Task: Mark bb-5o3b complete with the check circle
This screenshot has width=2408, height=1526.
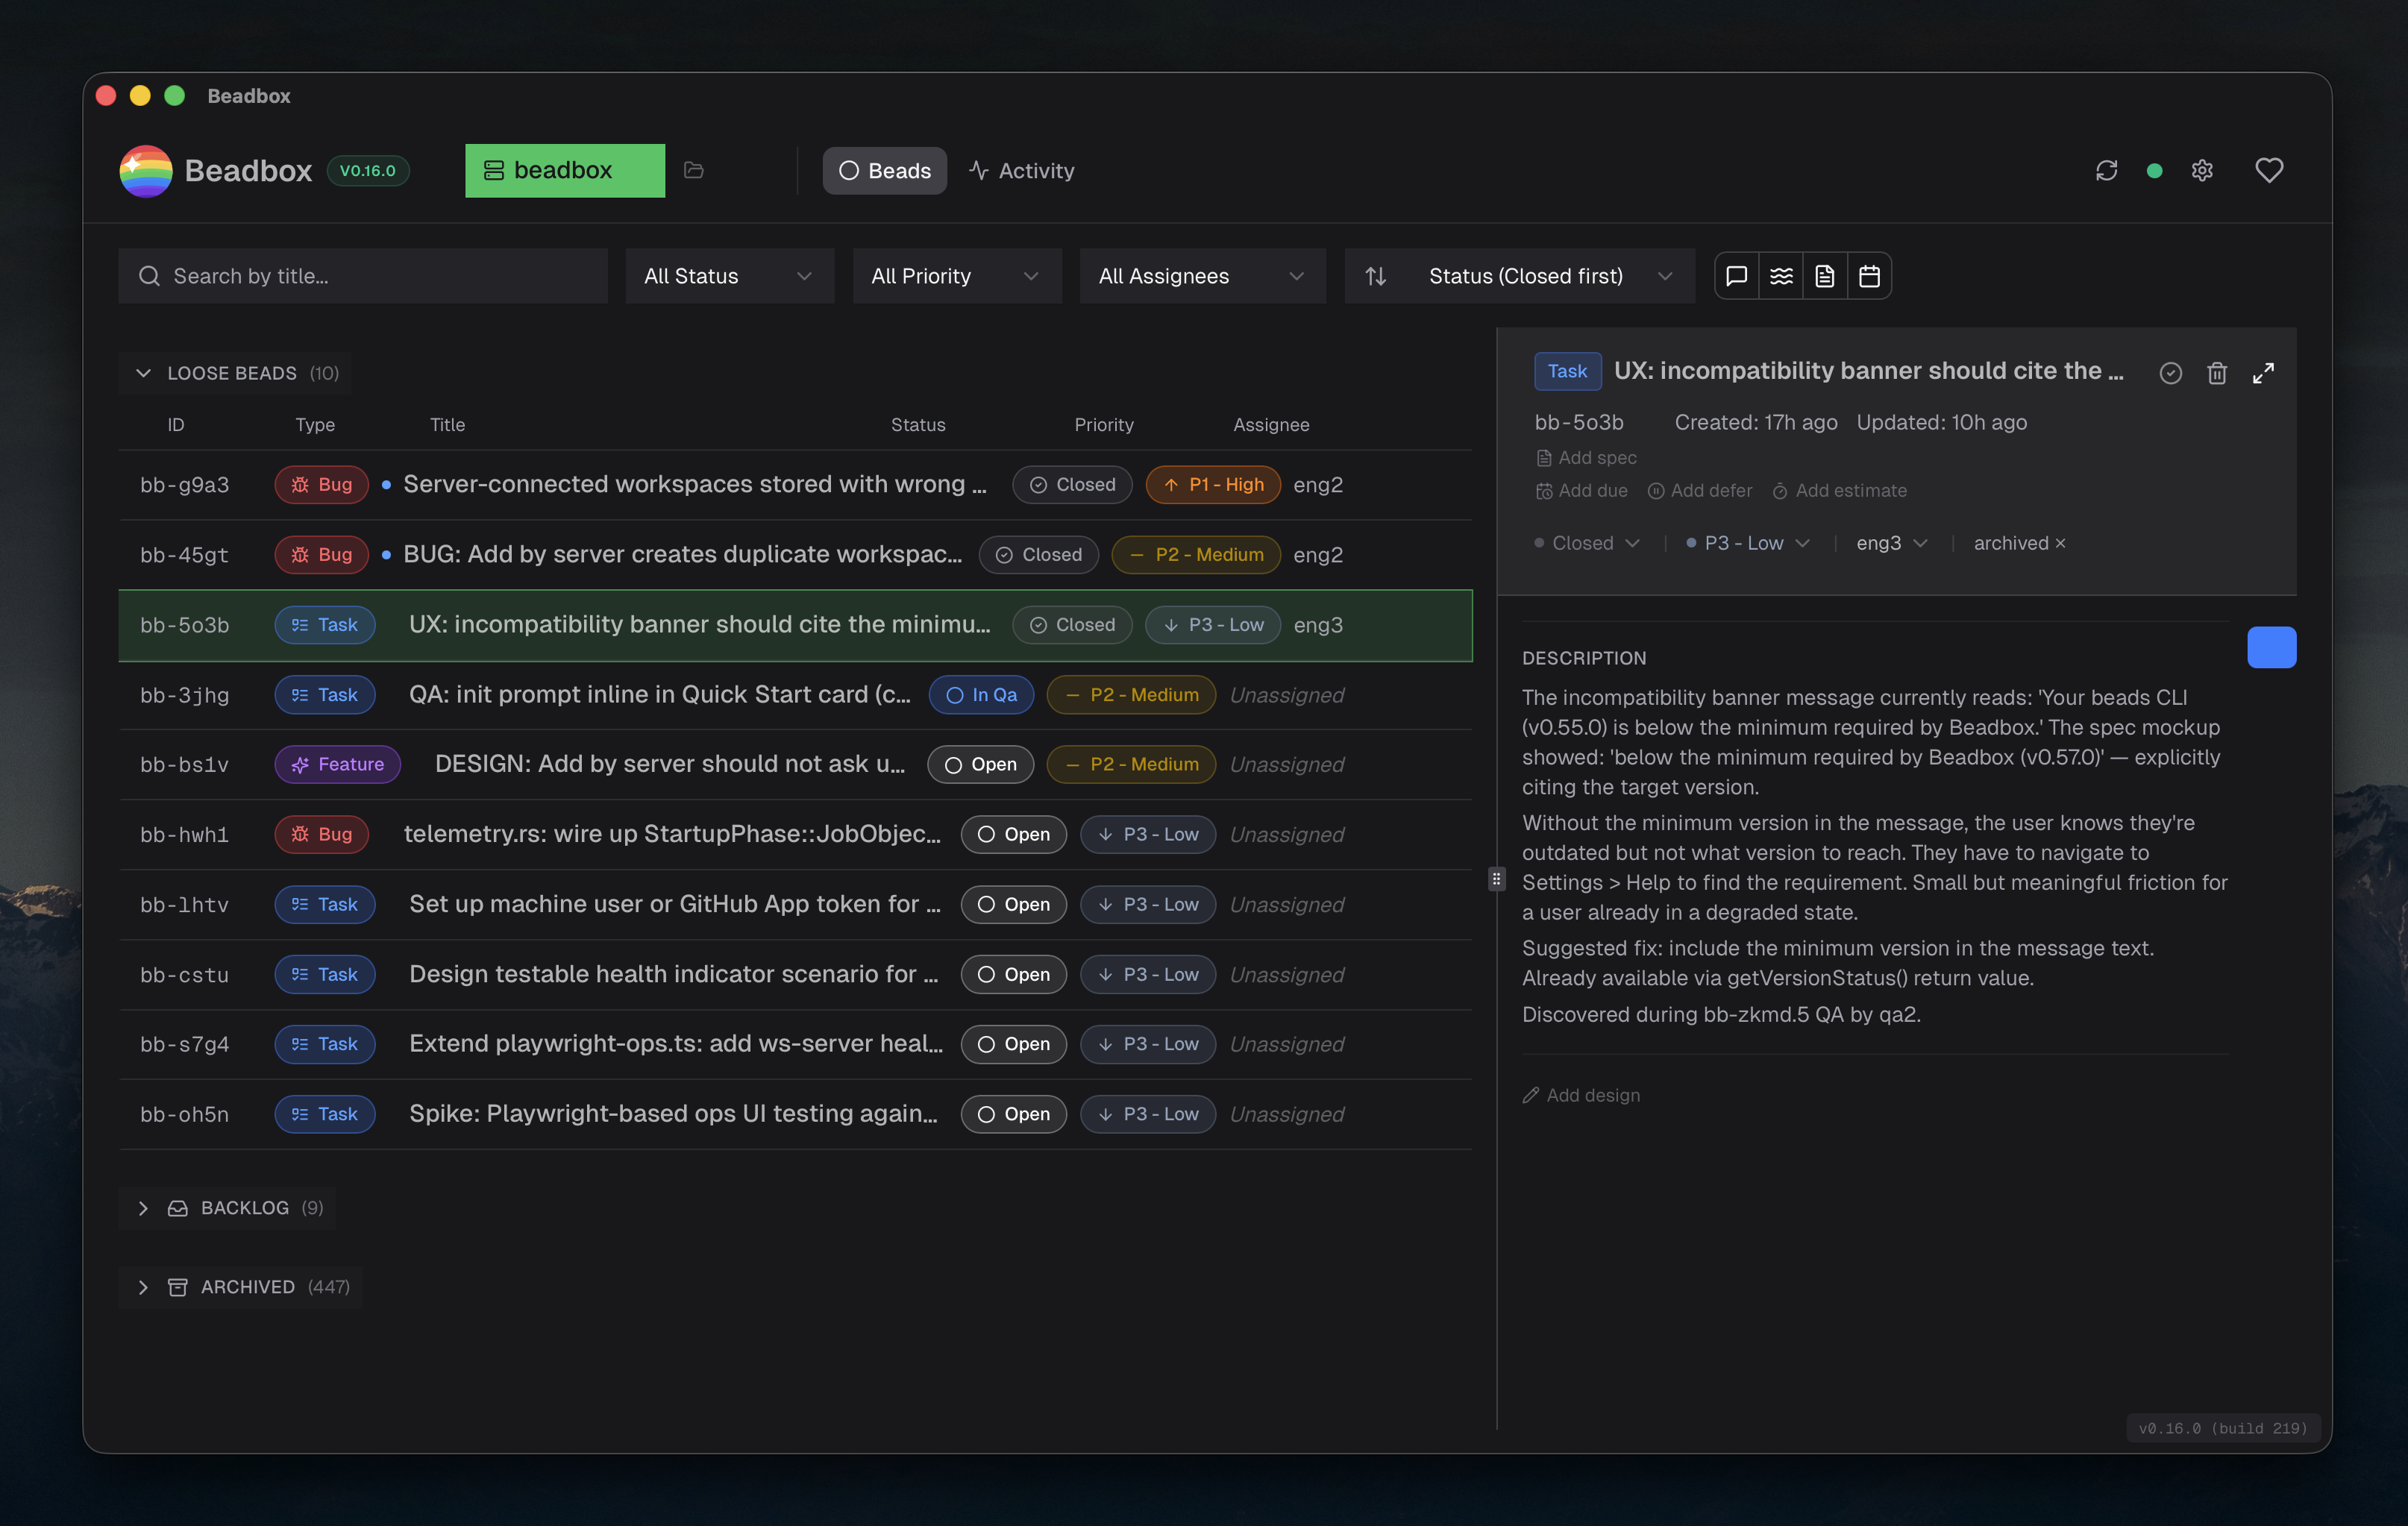Action: click(x=2170, y=372)
